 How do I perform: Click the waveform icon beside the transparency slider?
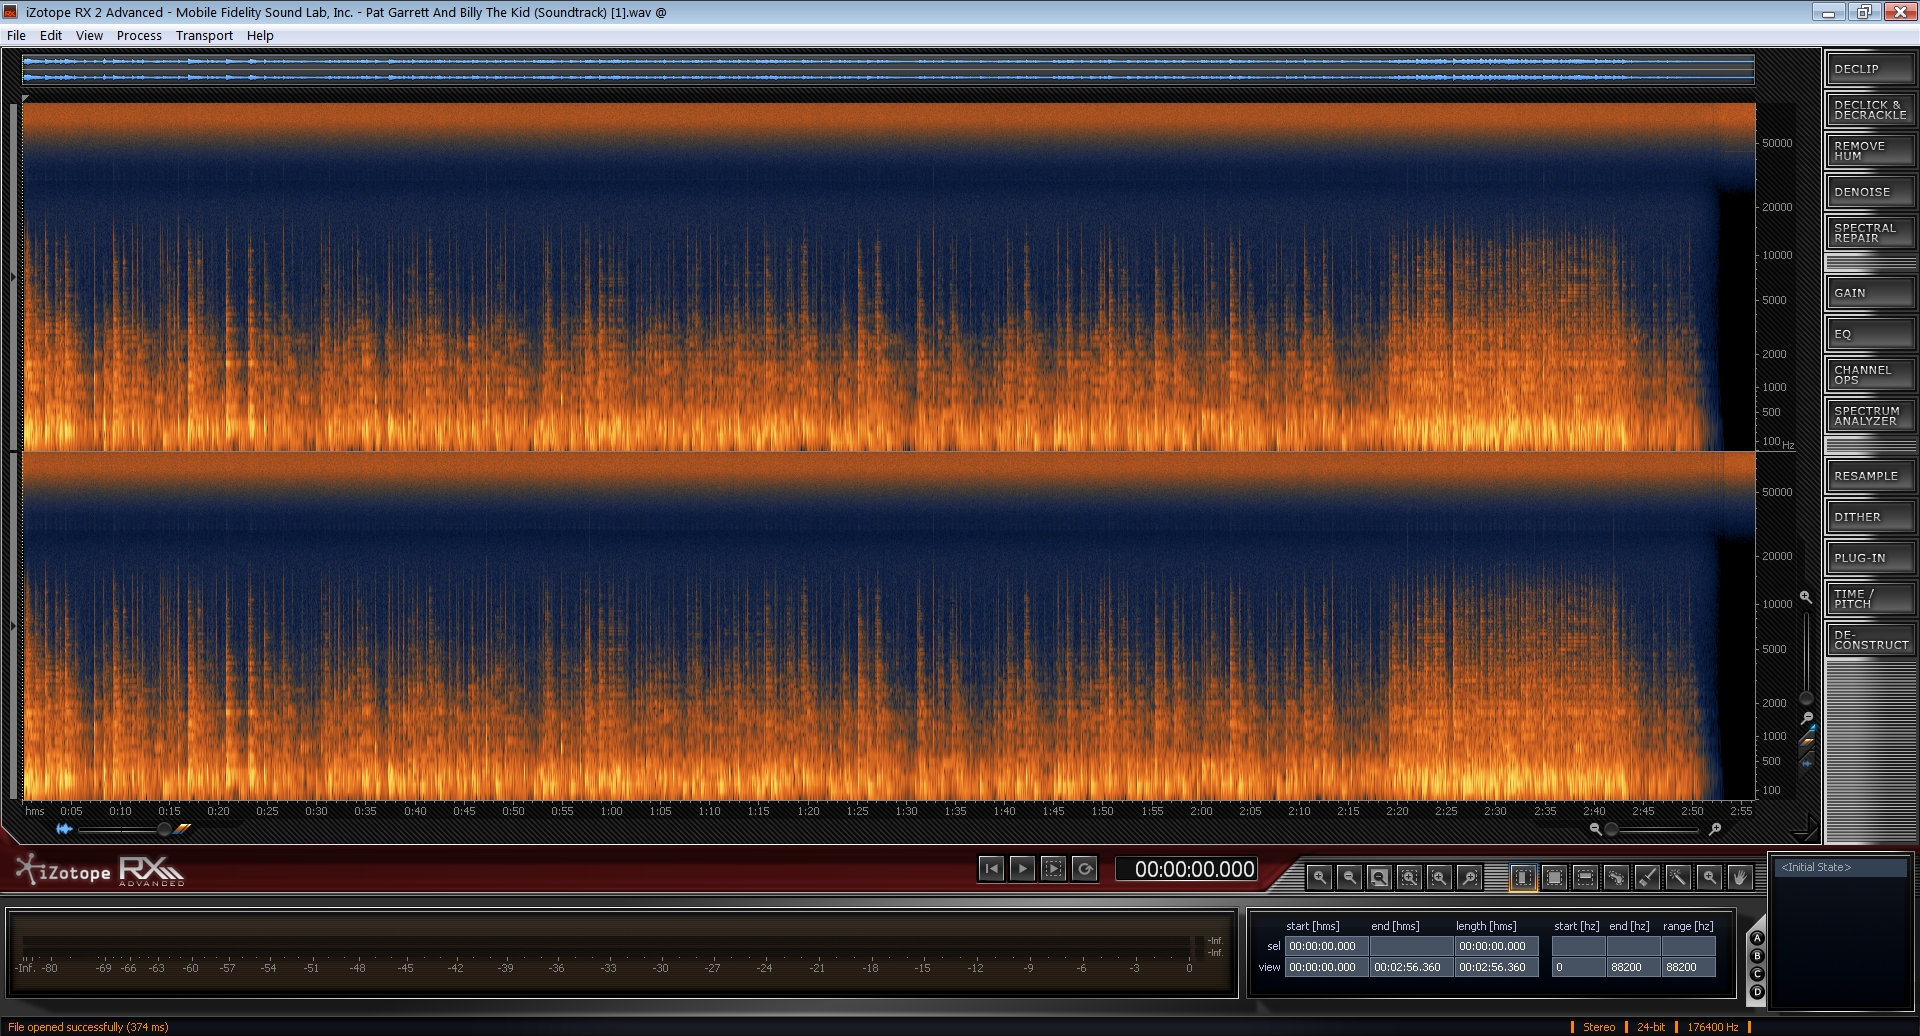64,829
